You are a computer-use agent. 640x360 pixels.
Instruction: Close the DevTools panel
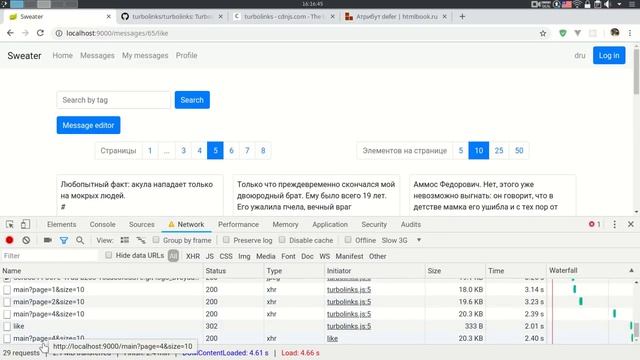pos(631,224)
